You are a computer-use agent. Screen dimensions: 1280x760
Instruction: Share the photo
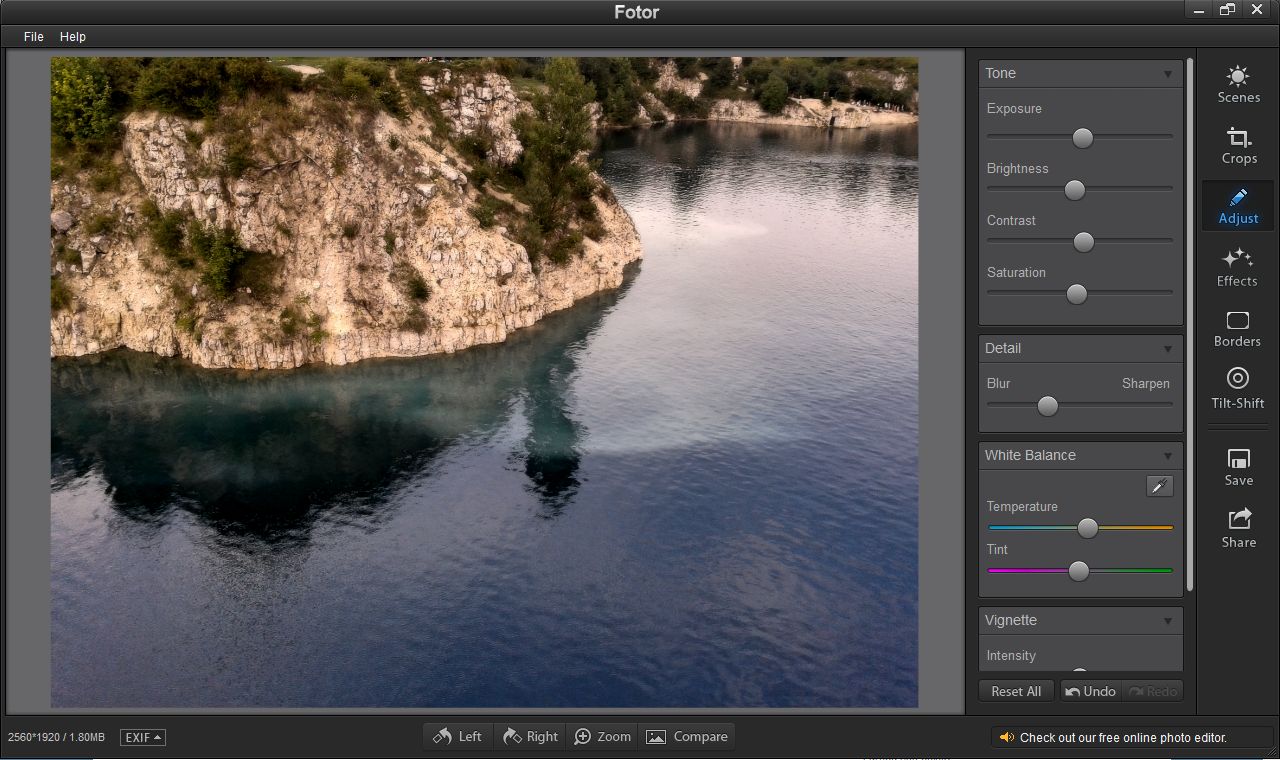(x=1238, y=528)
